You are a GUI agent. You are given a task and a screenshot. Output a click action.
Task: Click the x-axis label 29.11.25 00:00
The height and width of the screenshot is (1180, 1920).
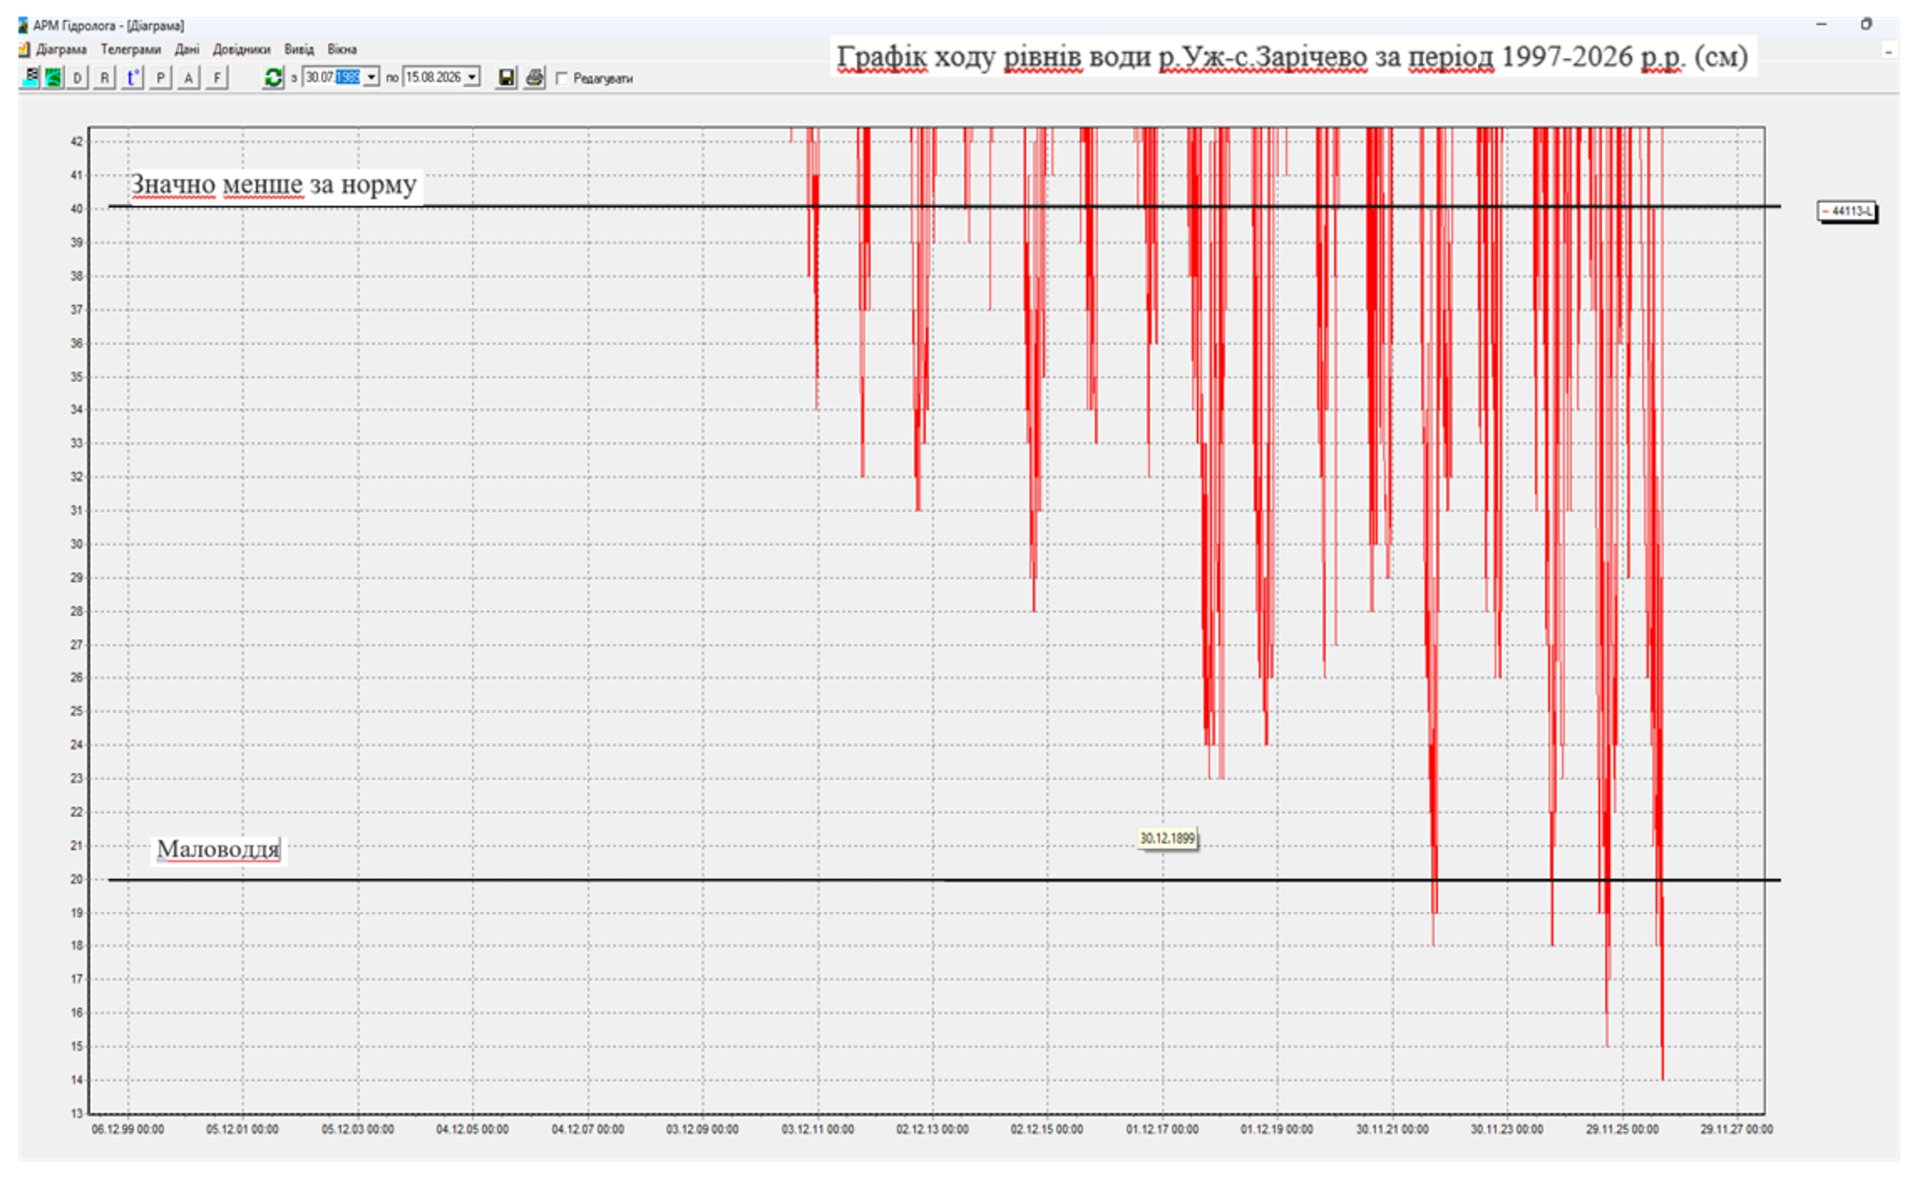tap(1622, 1129)
